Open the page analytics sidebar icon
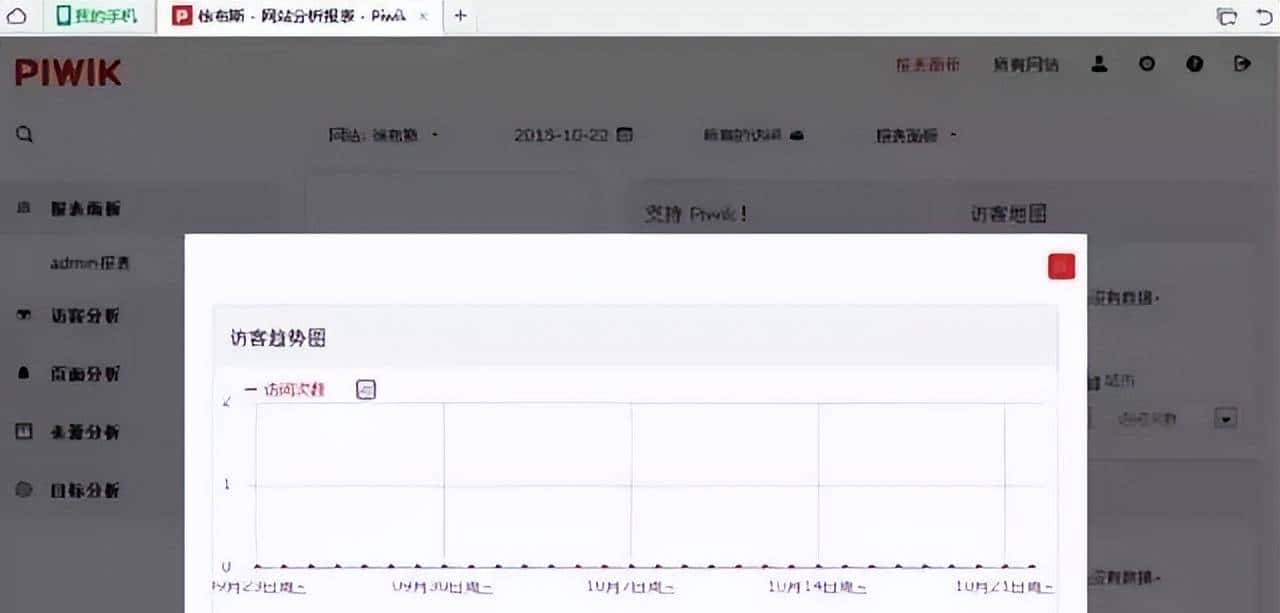Screen dimensions: 1280x613 coord(23,374)
